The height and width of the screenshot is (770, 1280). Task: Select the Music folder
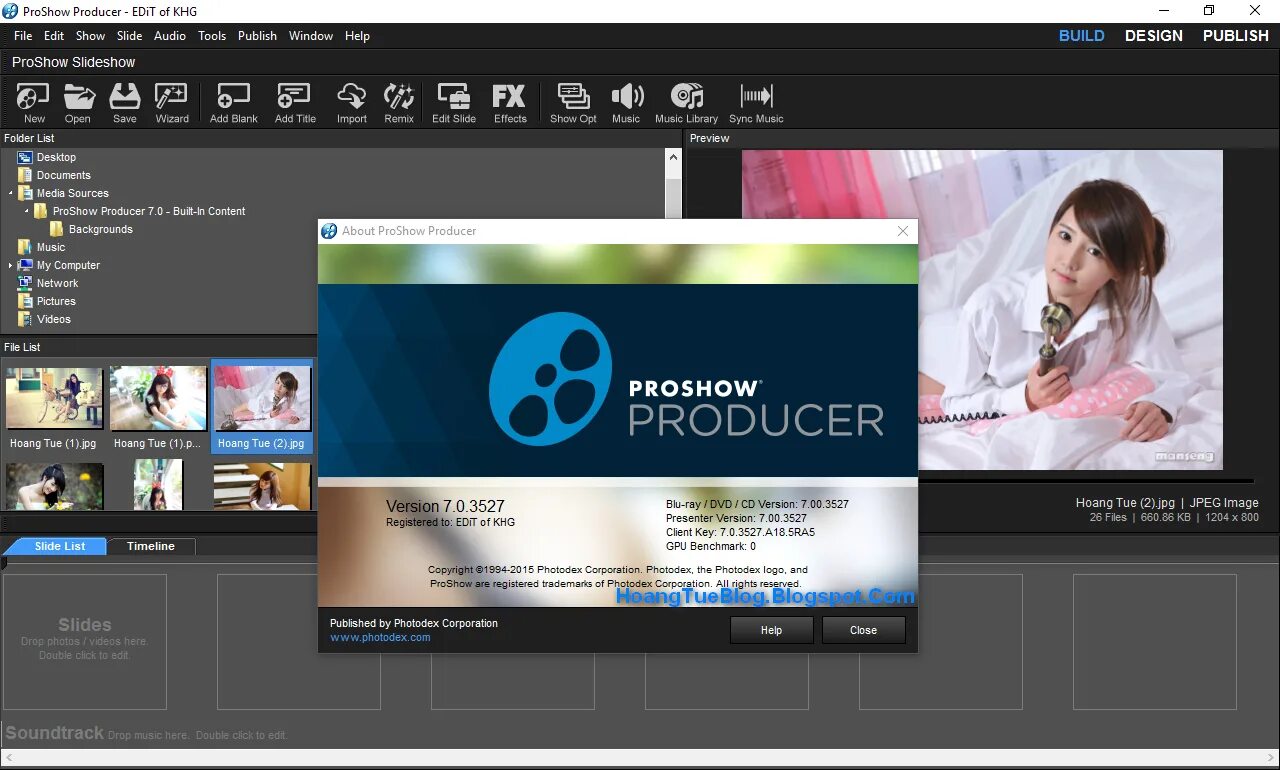(51, 247)
